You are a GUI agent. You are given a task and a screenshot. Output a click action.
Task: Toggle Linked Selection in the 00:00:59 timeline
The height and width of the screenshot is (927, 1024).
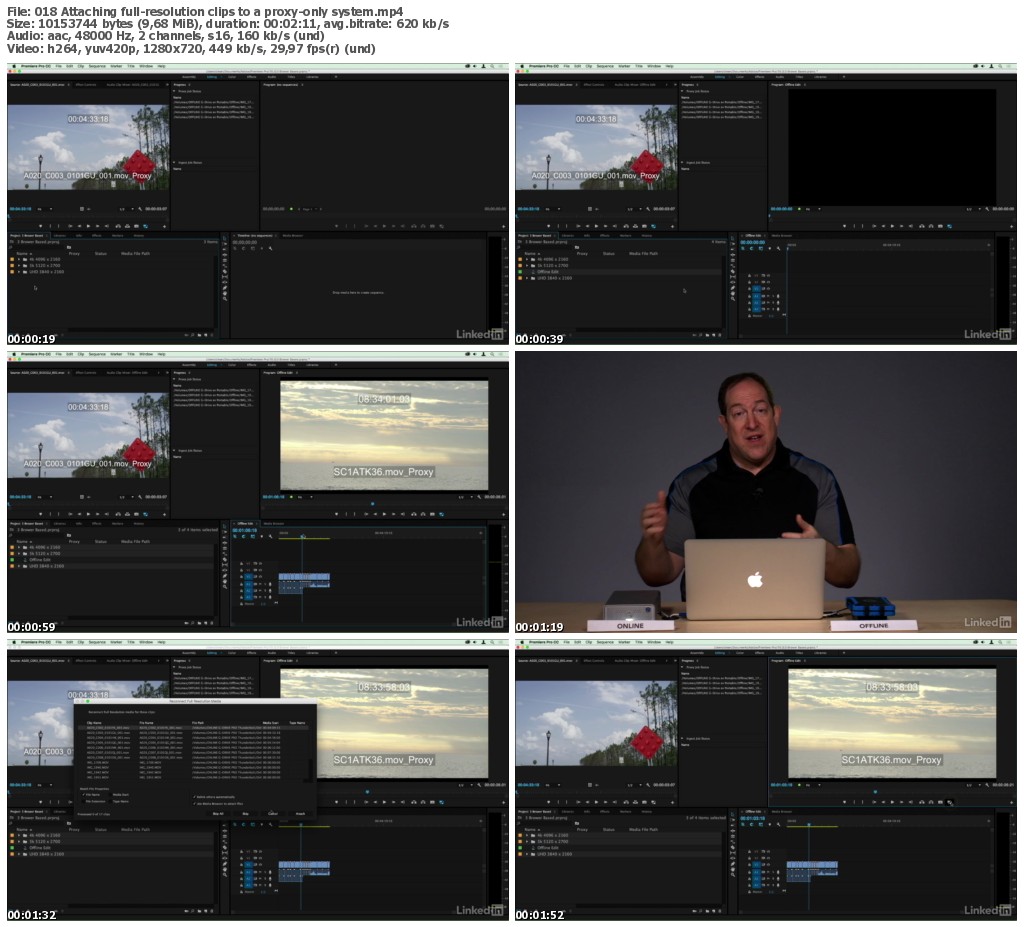click(x=253, y=536)
